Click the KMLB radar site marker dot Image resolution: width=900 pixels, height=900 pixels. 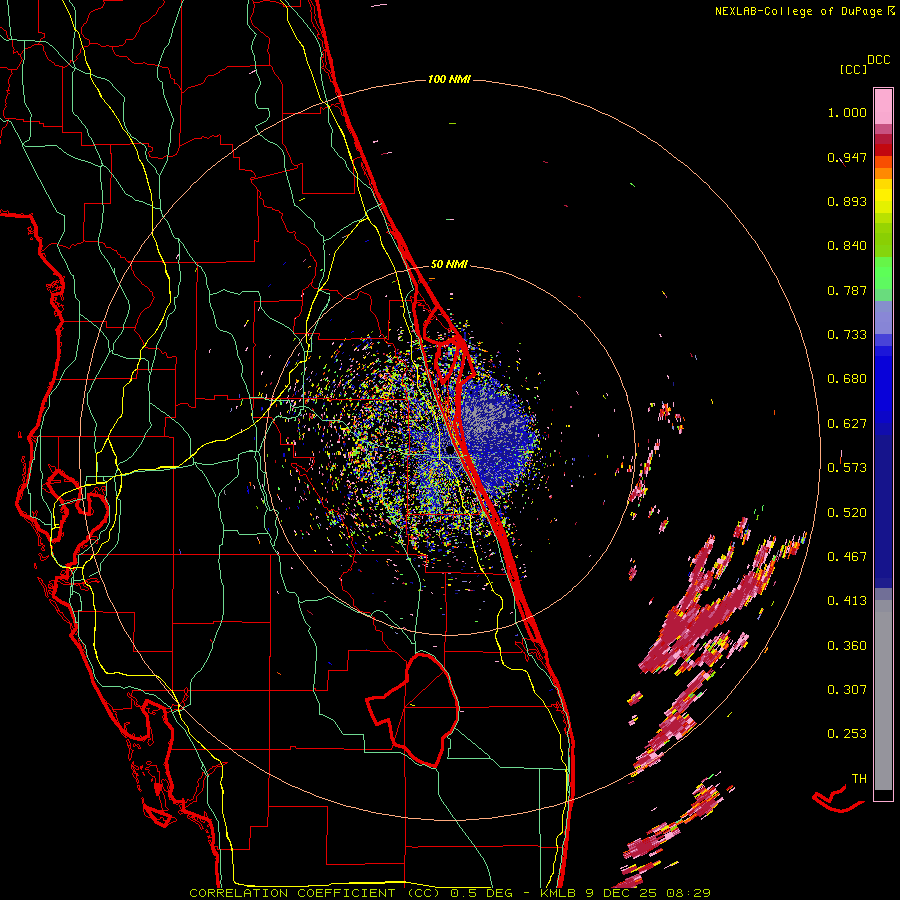pyautogui.click(x=449, y=451)
